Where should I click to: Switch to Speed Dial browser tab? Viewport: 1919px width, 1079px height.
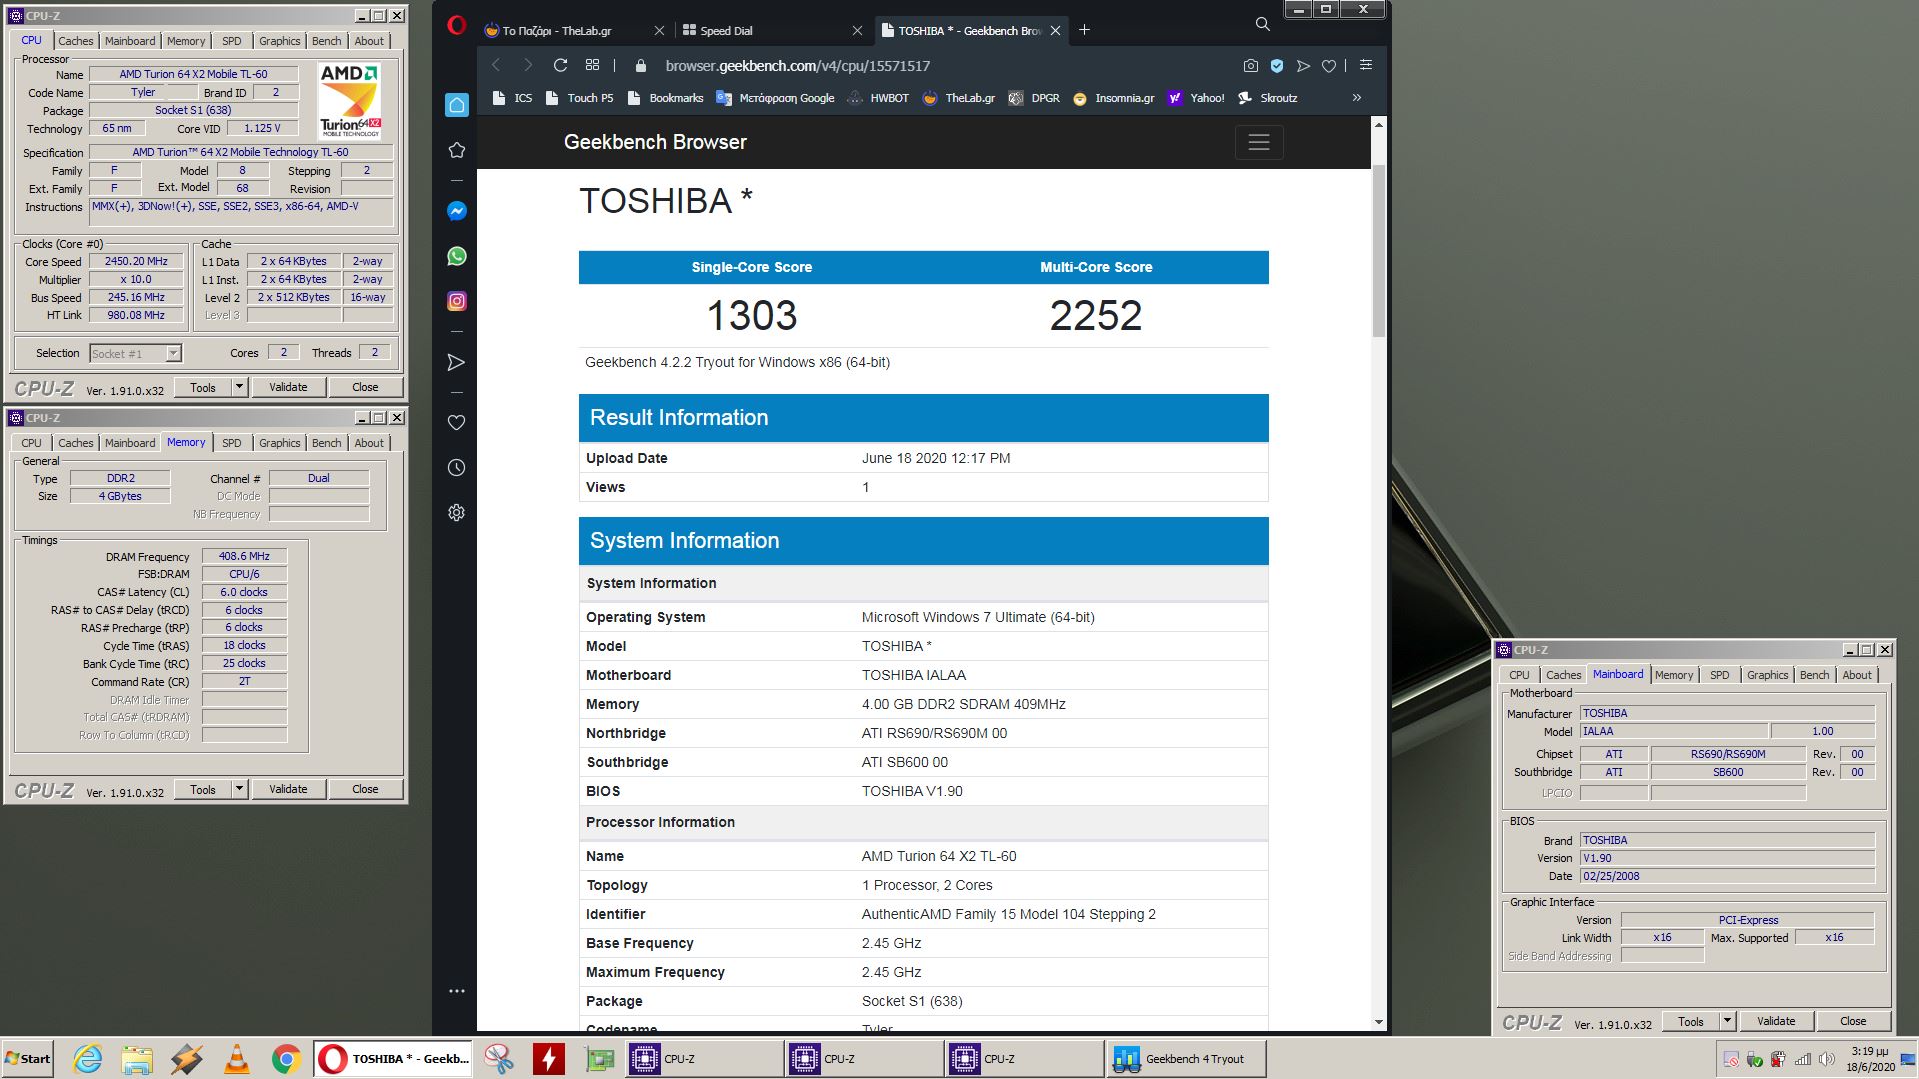[771, 30]
